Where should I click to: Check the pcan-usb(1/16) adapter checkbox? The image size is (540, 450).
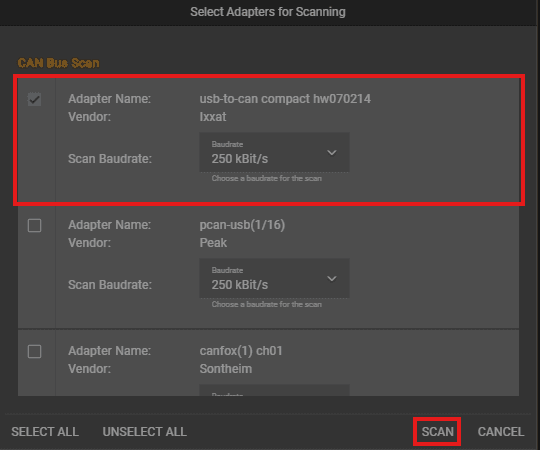(x=34, y=226)
